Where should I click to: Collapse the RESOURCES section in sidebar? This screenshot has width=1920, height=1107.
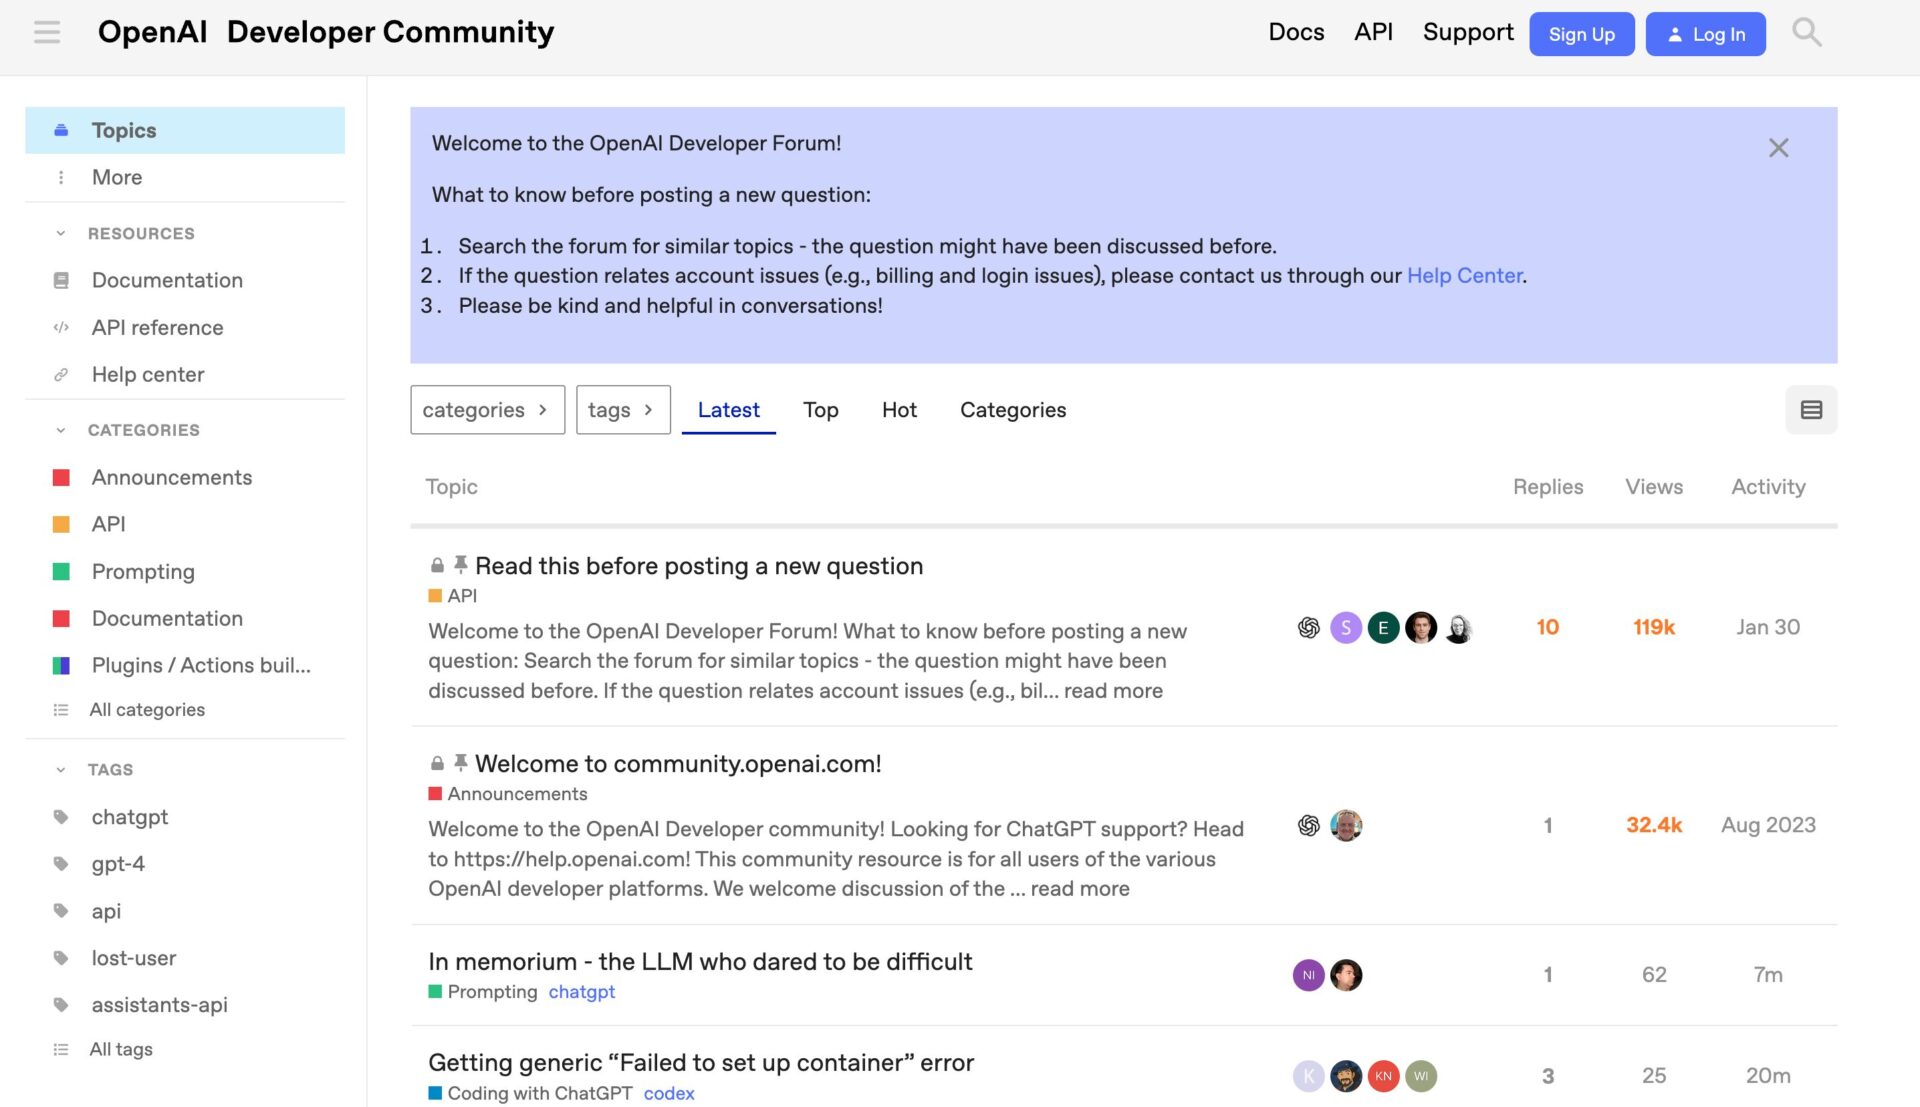click(60, 232)
